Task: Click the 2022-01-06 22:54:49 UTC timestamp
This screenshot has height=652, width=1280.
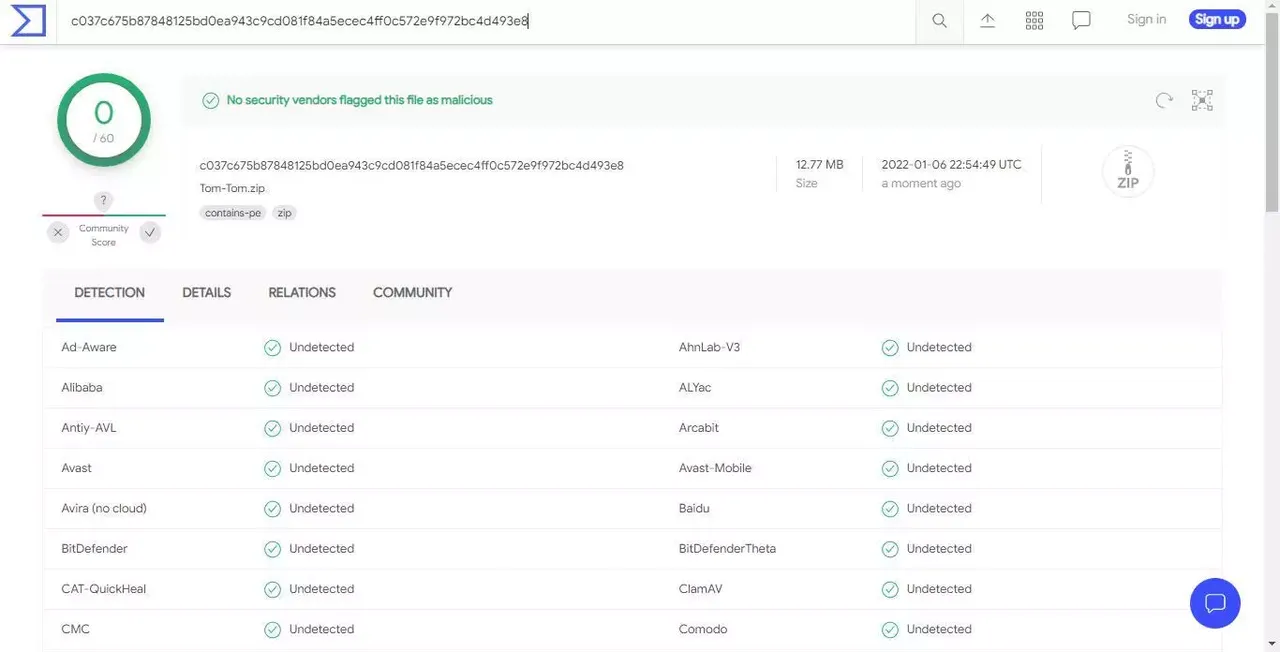Action: [952, 165]
